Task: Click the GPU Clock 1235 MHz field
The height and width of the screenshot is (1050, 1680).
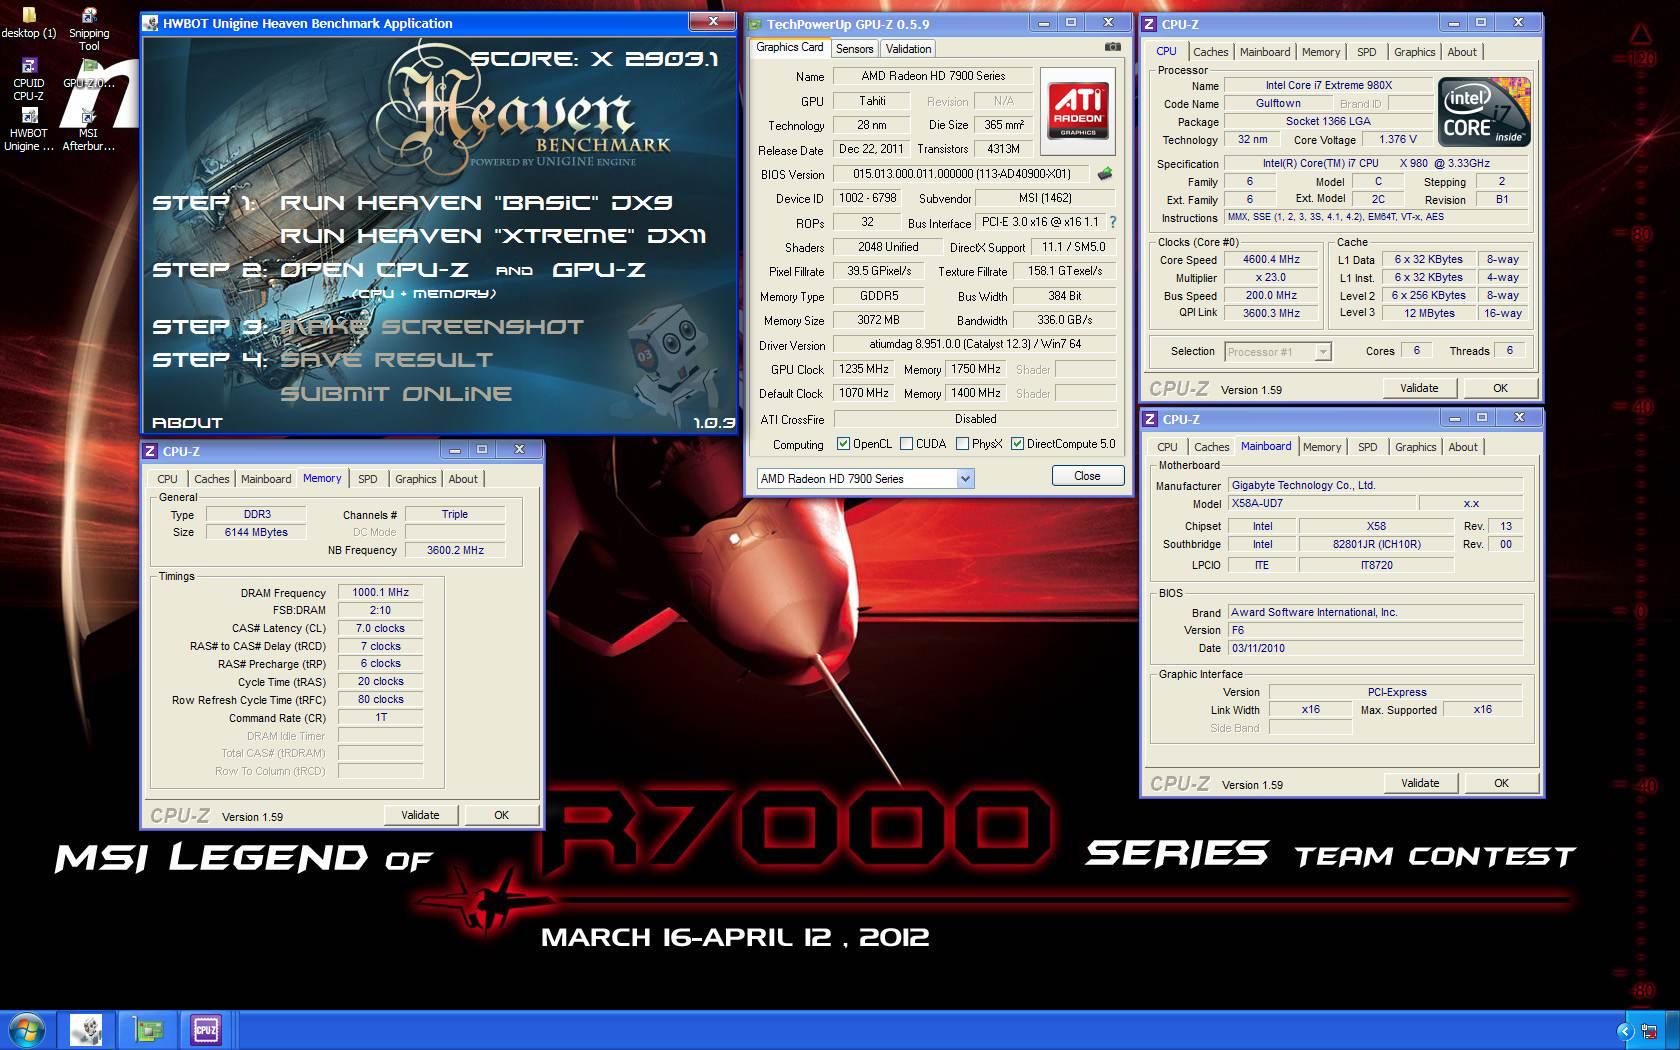Action: click(x=864, y=369)
